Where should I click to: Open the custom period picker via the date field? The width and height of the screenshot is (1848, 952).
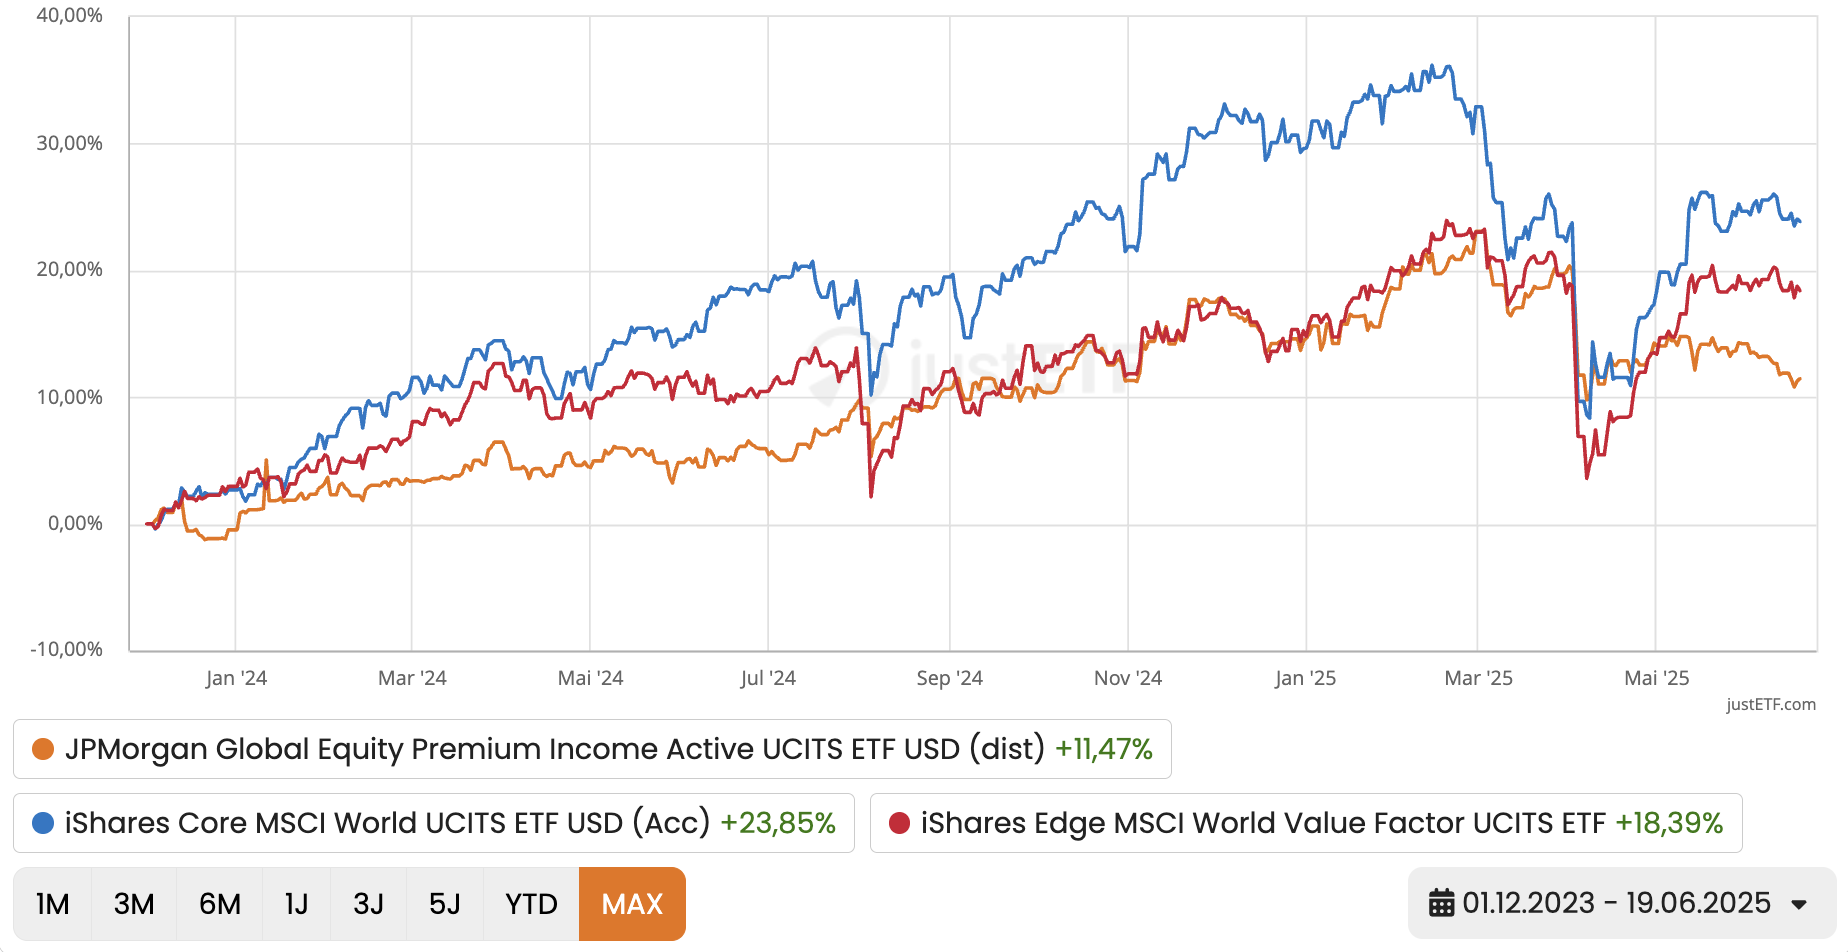click(x=1615, y=902)
